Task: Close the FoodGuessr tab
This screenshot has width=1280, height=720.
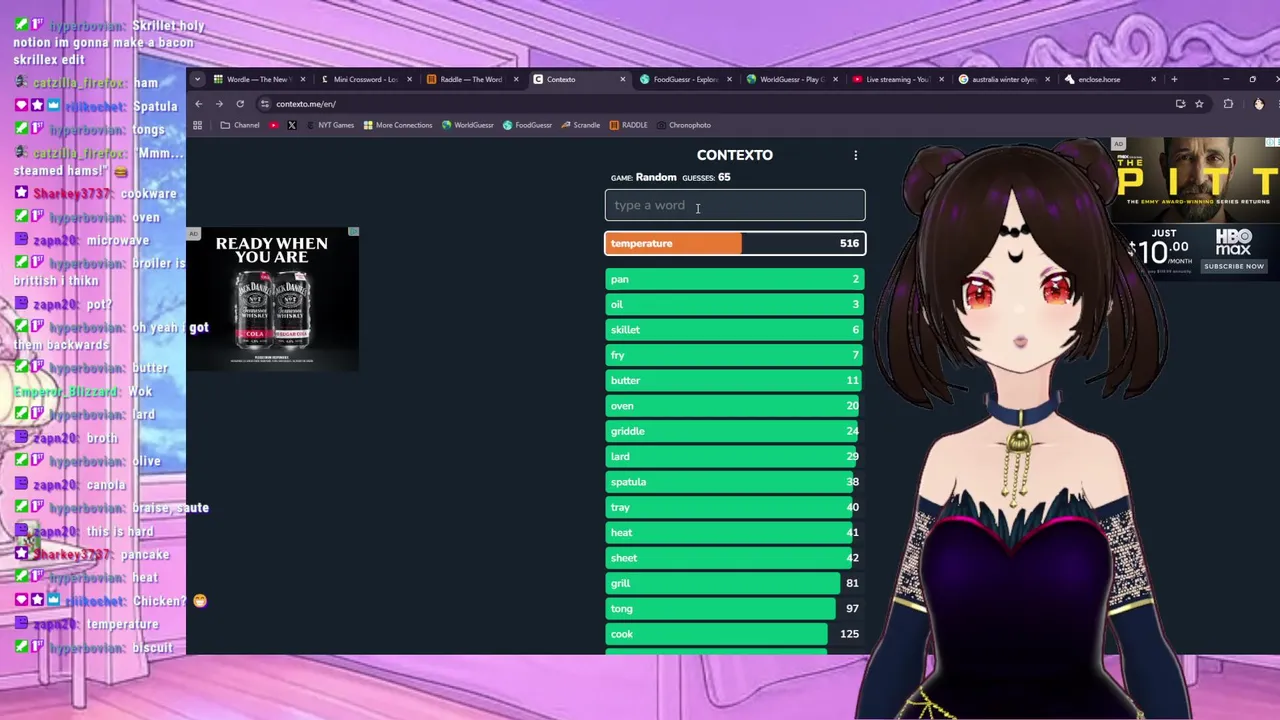Action: 729,79
